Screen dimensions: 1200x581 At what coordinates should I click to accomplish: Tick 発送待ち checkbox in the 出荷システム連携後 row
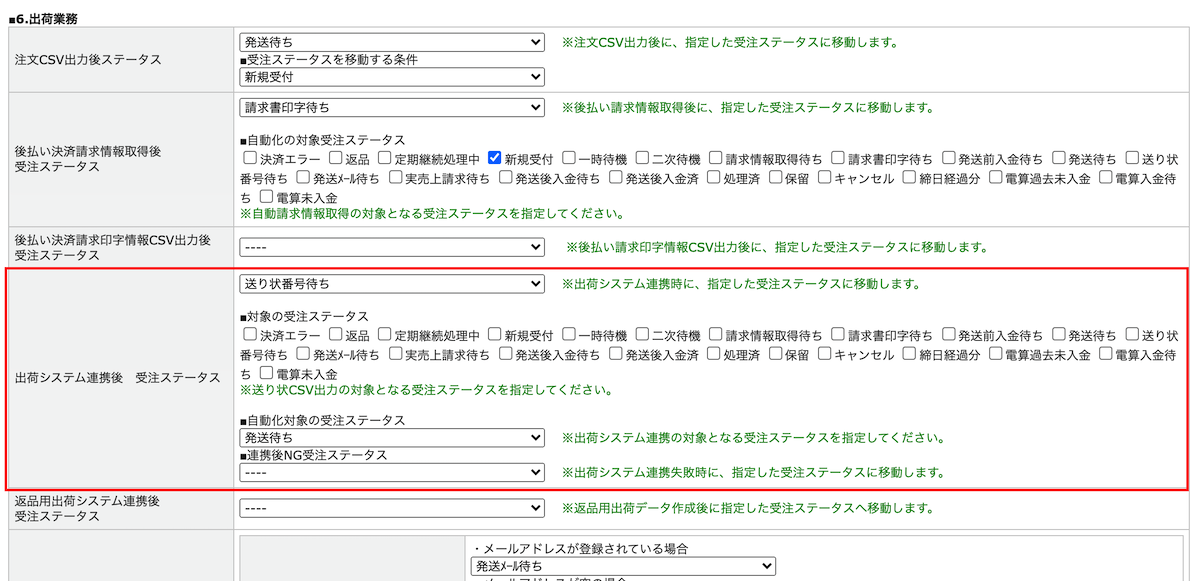(1059, 334)
